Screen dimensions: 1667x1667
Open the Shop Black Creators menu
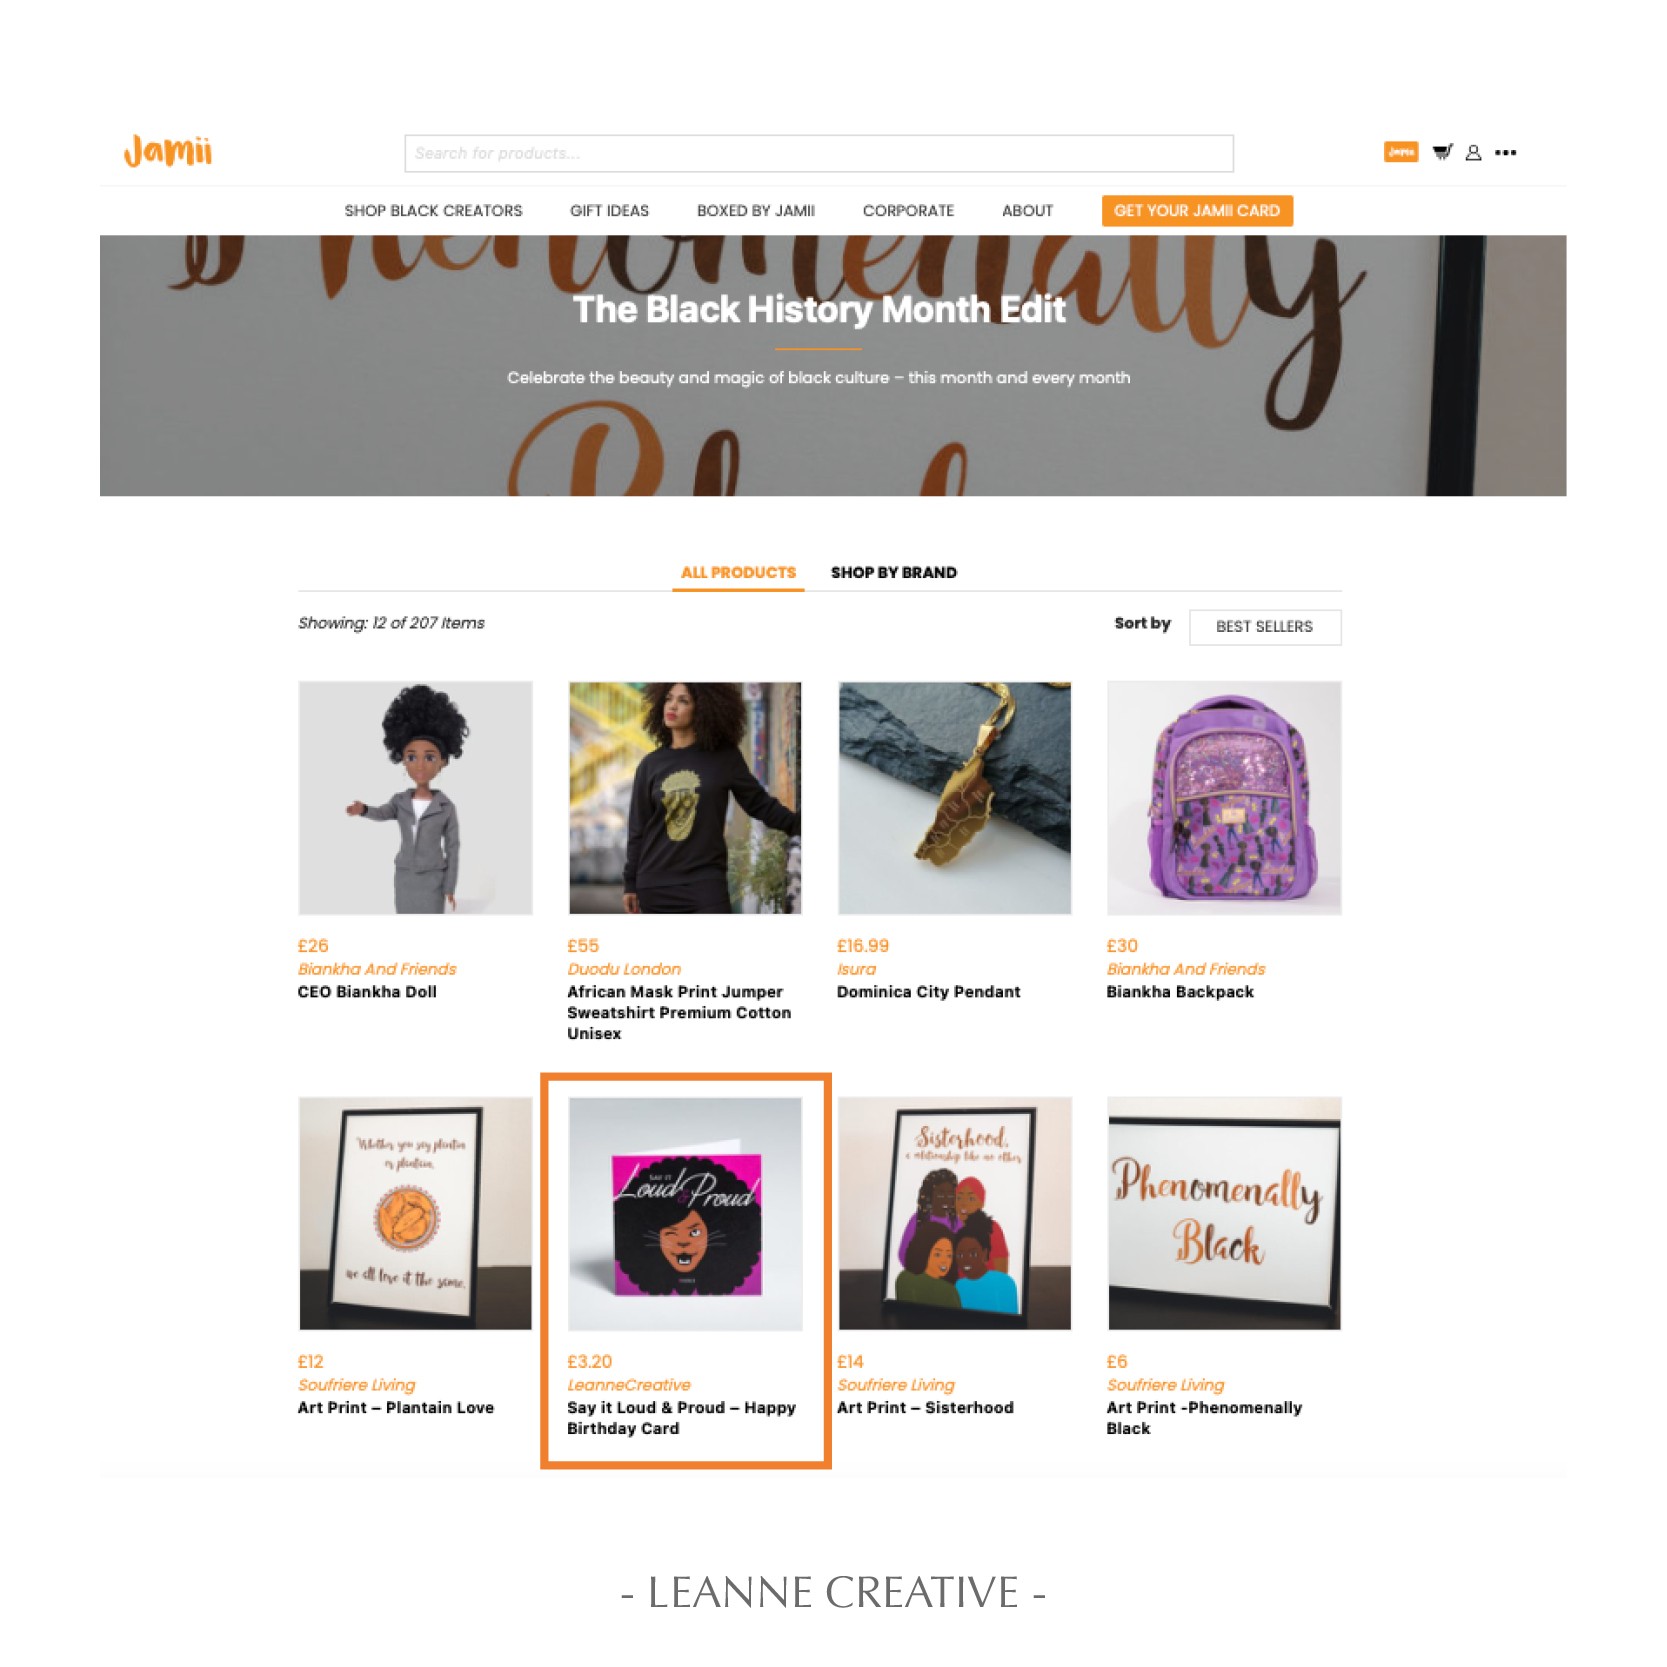point(433,211)
